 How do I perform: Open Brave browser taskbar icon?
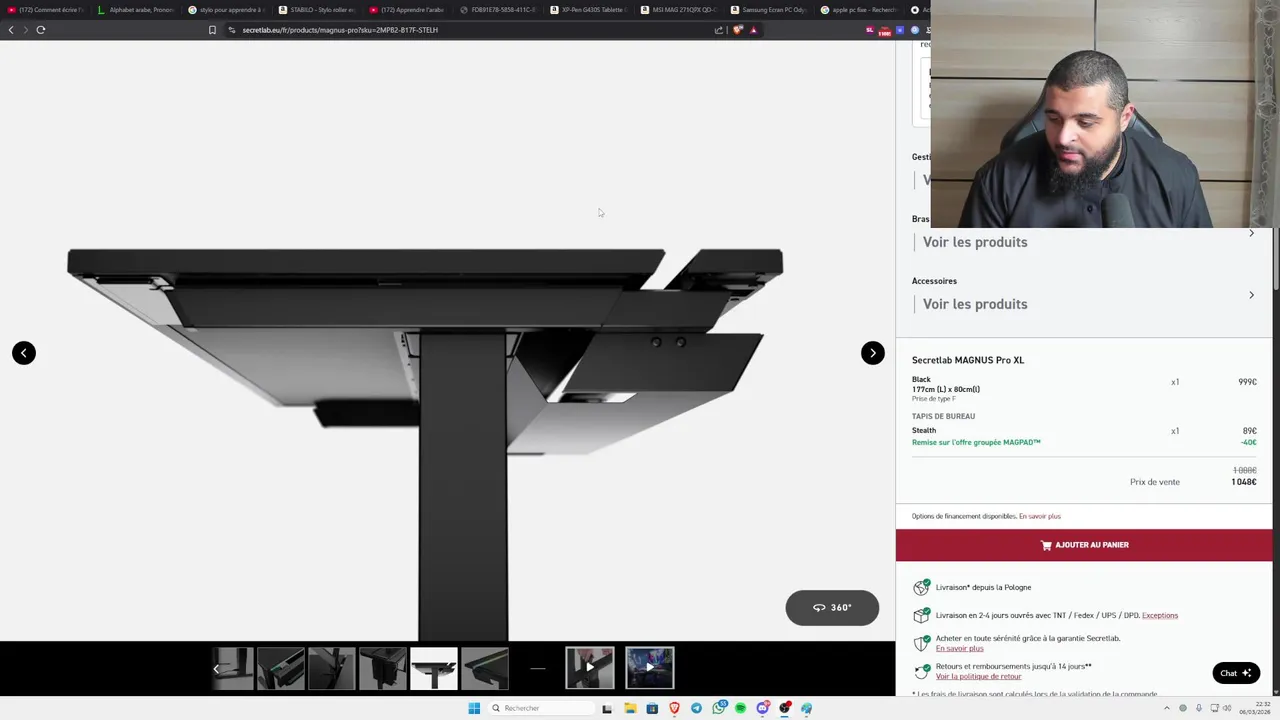[674, 708]
